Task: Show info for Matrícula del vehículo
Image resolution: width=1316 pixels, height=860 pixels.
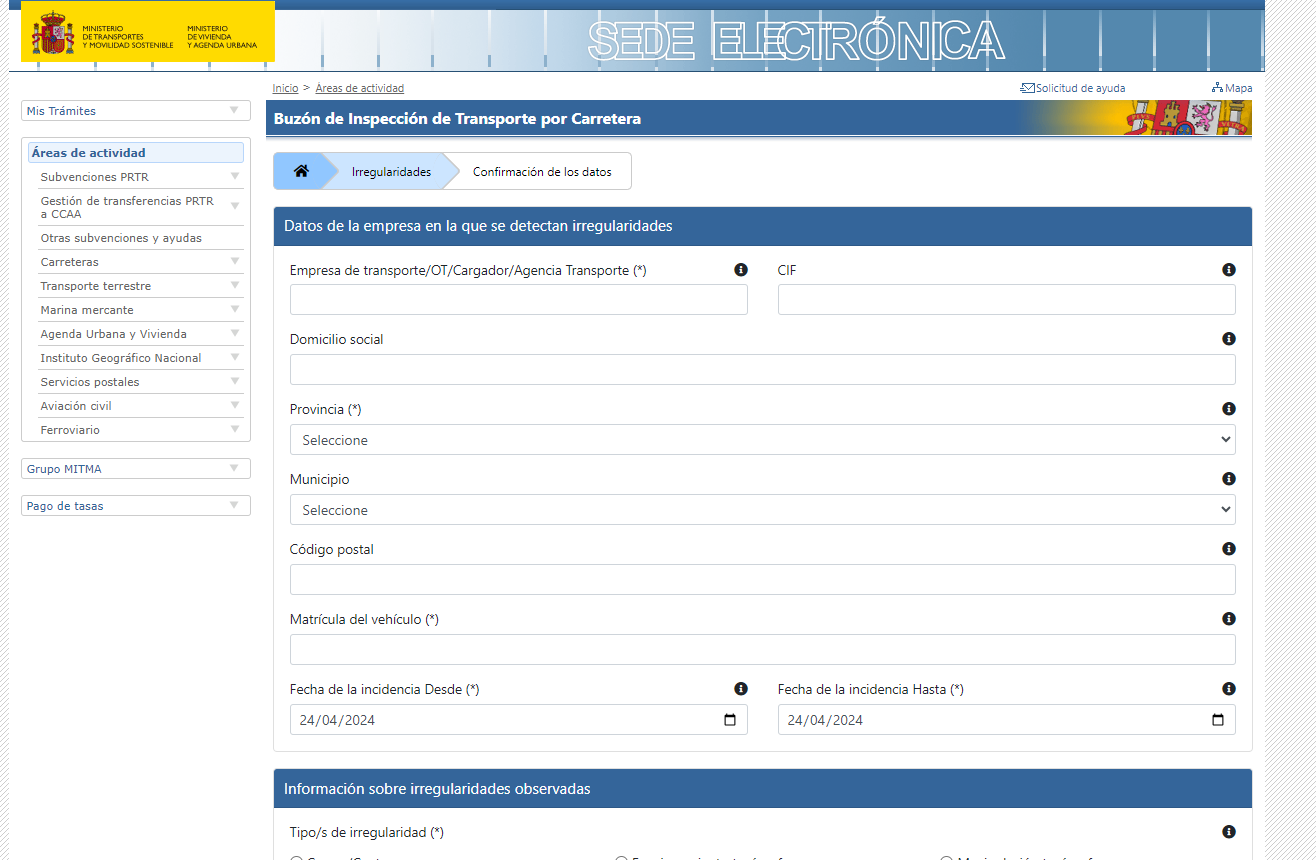Action: point(1228,619)
